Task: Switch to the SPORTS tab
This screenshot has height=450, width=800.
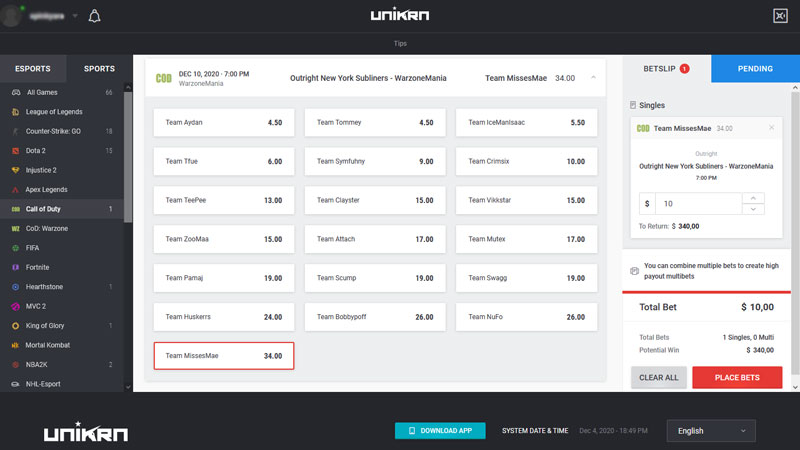Action: (99, 68)
